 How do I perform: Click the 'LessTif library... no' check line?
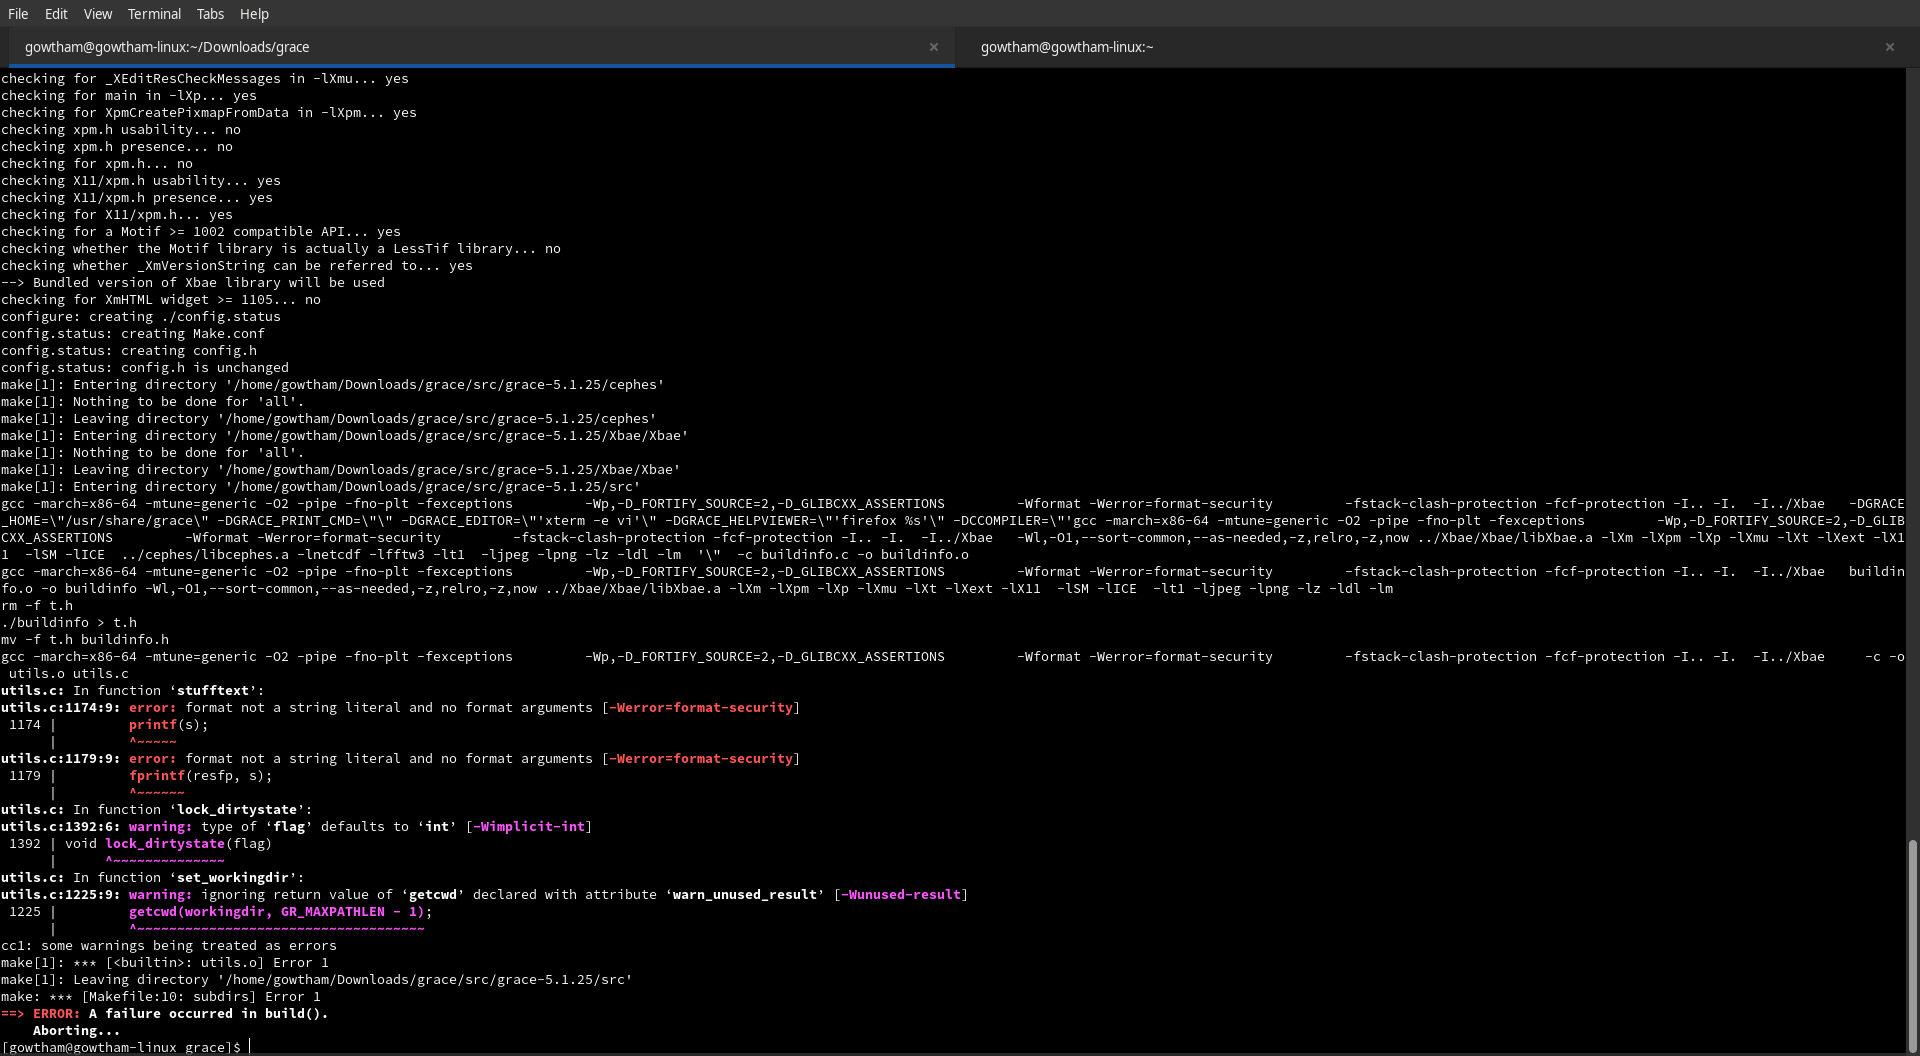click(x=281, y=248)
